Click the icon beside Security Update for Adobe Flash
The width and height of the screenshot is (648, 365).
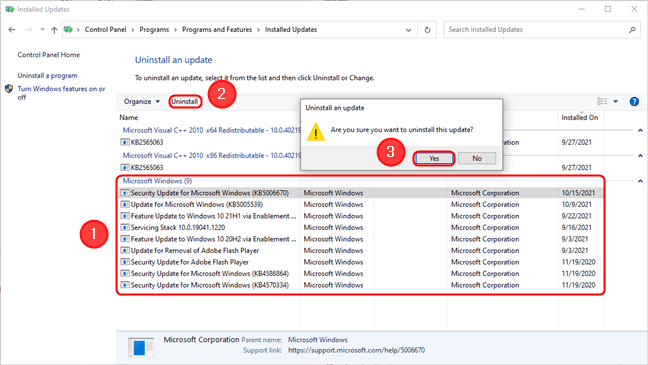tap(125, 262)
